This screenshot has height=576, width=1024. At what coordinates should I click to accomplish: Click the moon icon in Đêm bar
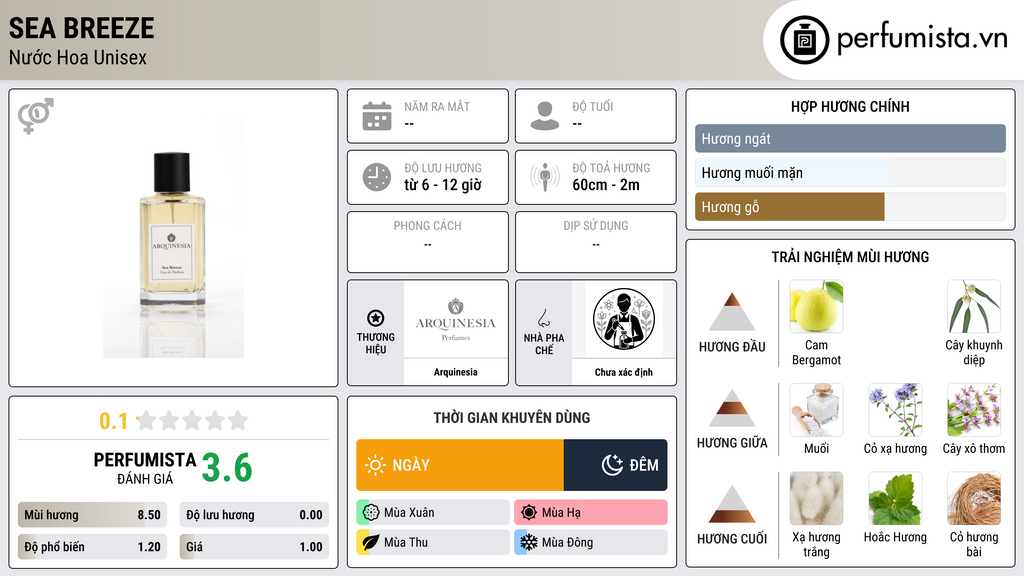coord(612,465)
